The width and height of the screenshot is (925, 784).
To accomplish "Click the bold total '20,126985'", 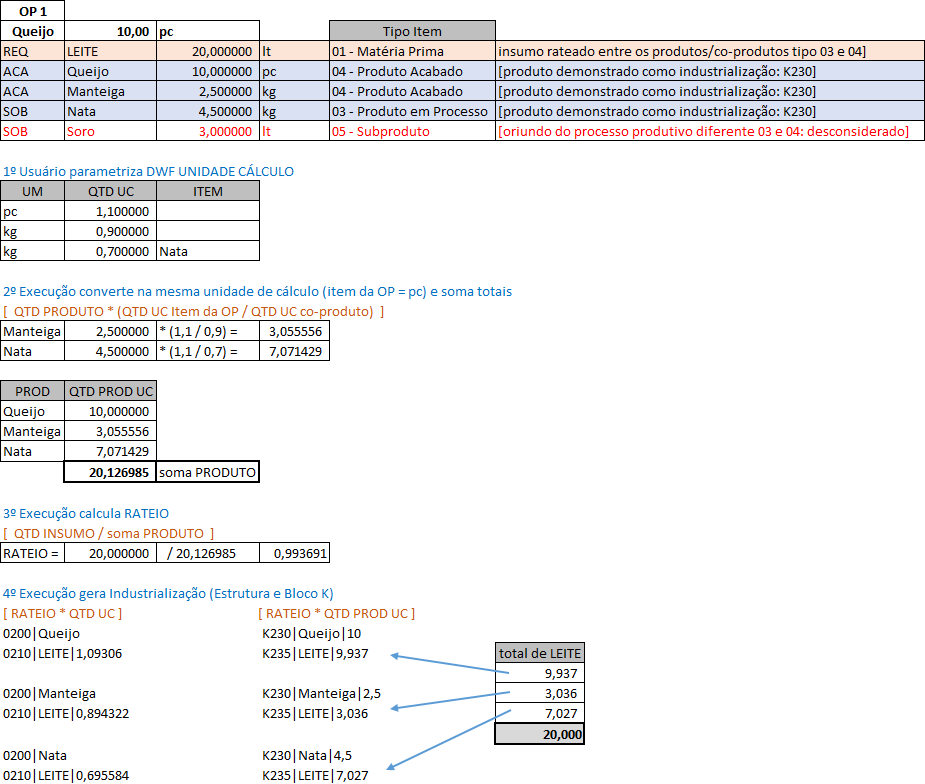I will click(x=110, y=472).
